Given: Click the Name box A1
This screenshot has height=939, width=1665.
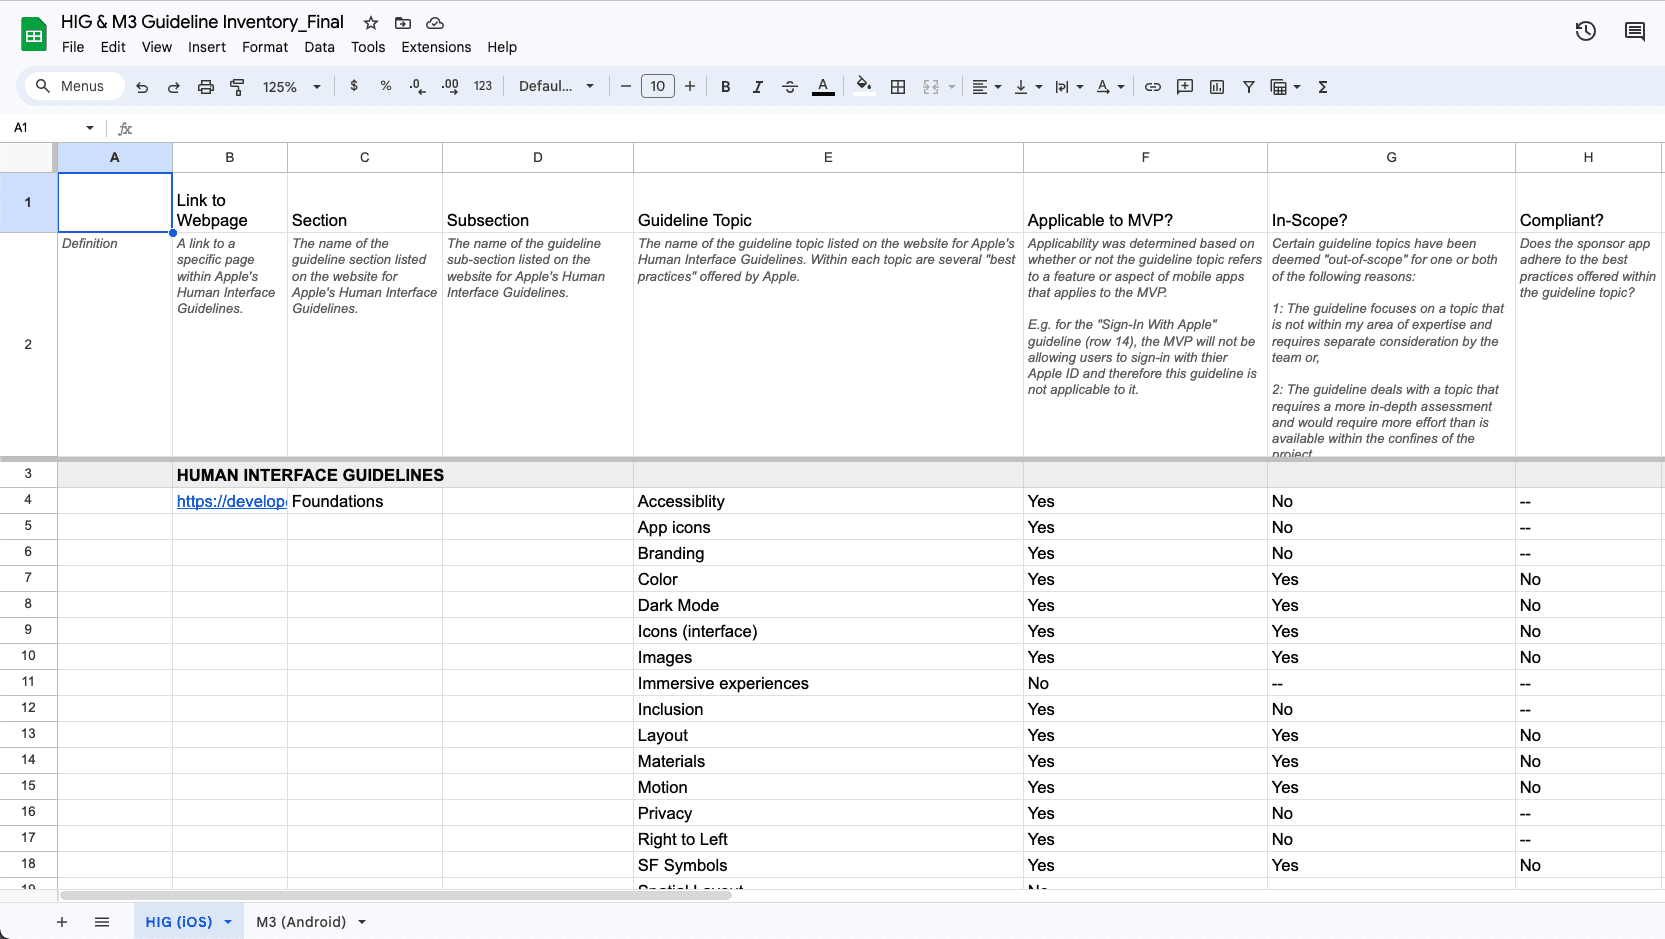Looking at the screenshot, I should [45, 127].
